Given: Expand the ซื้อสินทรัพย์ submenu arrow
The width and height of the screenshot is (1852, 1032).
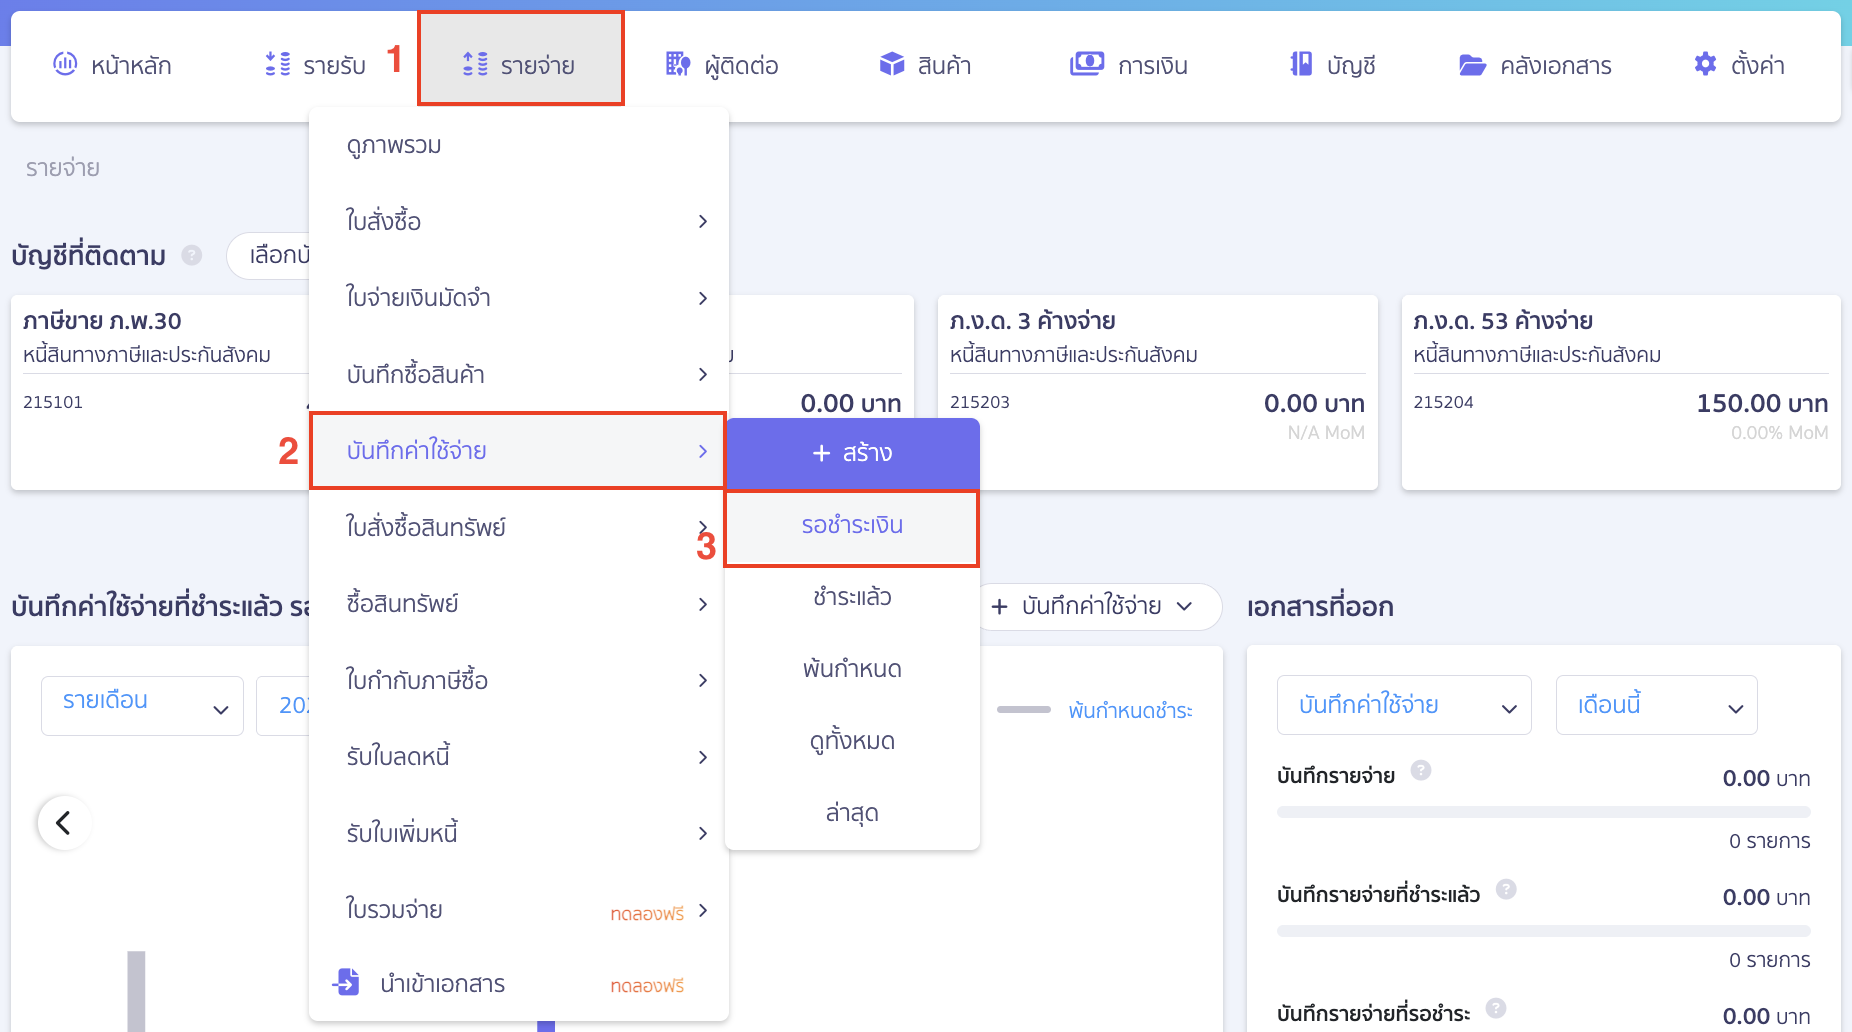Looking at the screenshot, I should [x=703, y=604].
